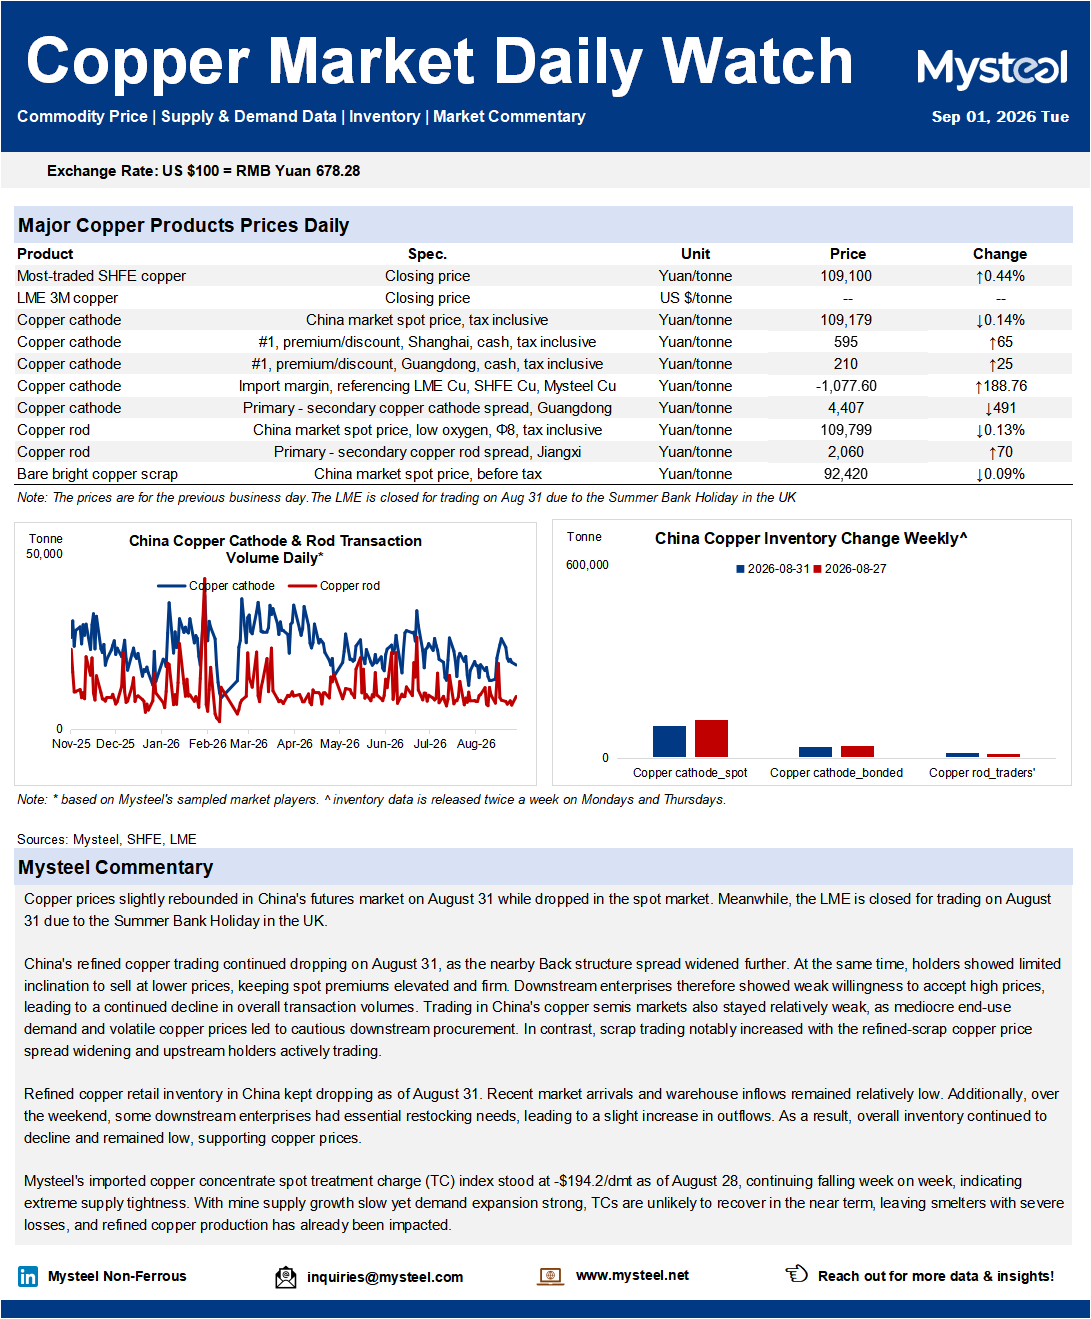Click the 'Aug-26' axis label
Viewport: 1091px width, 1319px height.
pos(476,744)
